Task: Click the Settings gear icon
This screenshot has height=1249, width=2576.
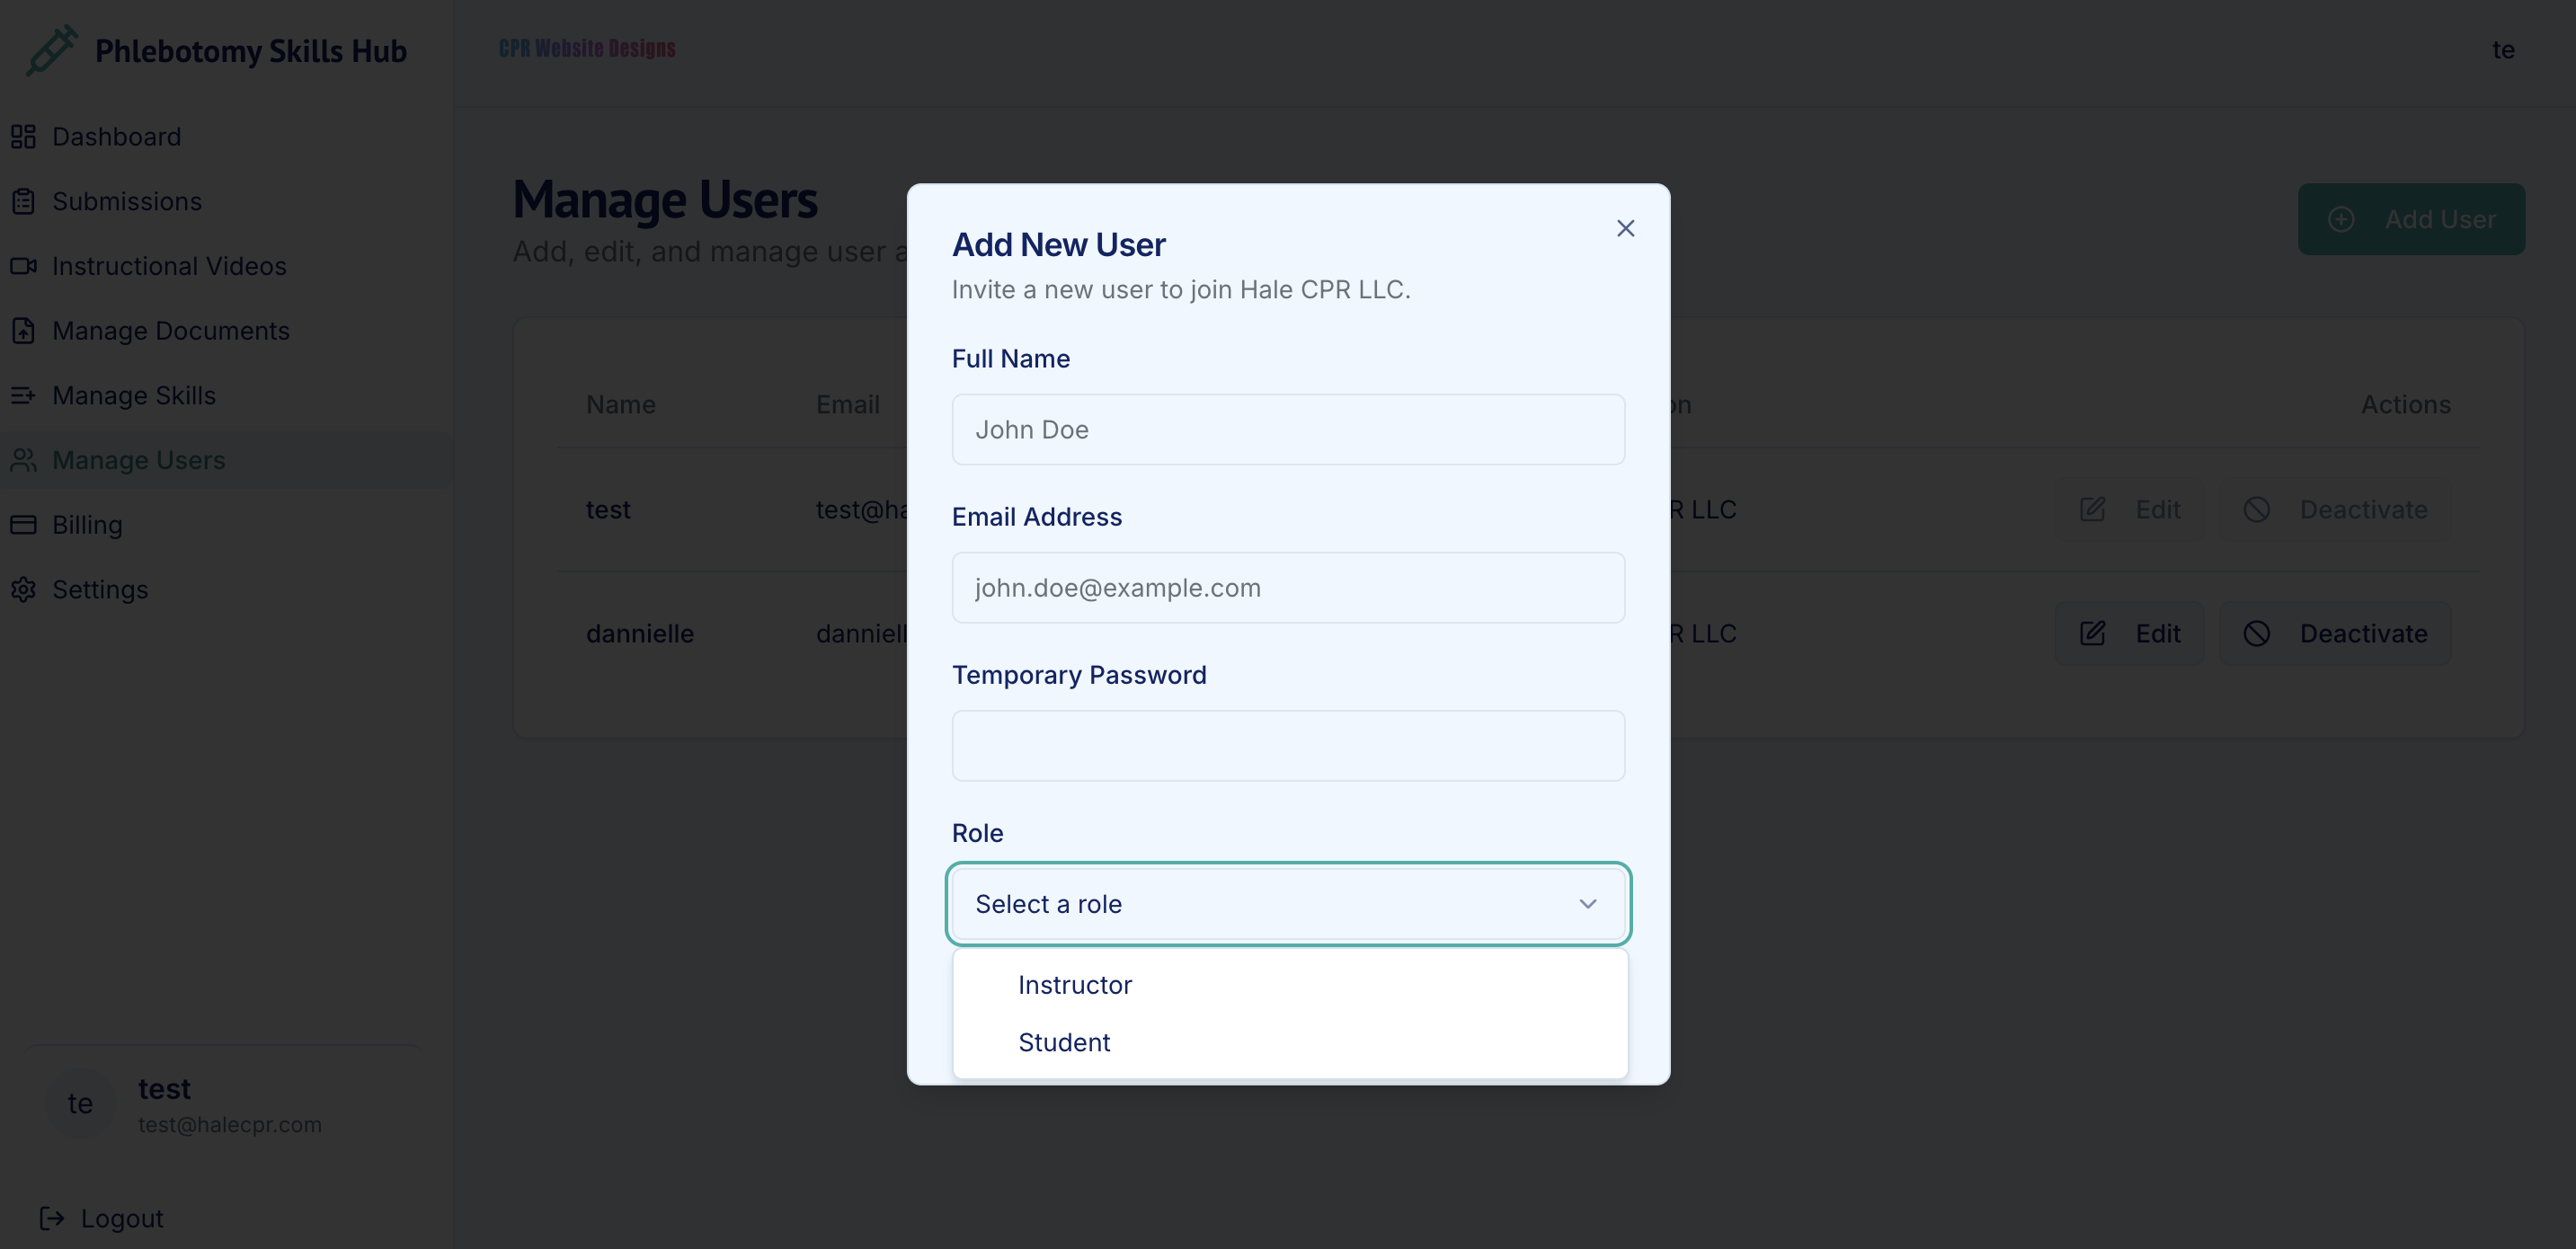Action: [x=24, y=590]
